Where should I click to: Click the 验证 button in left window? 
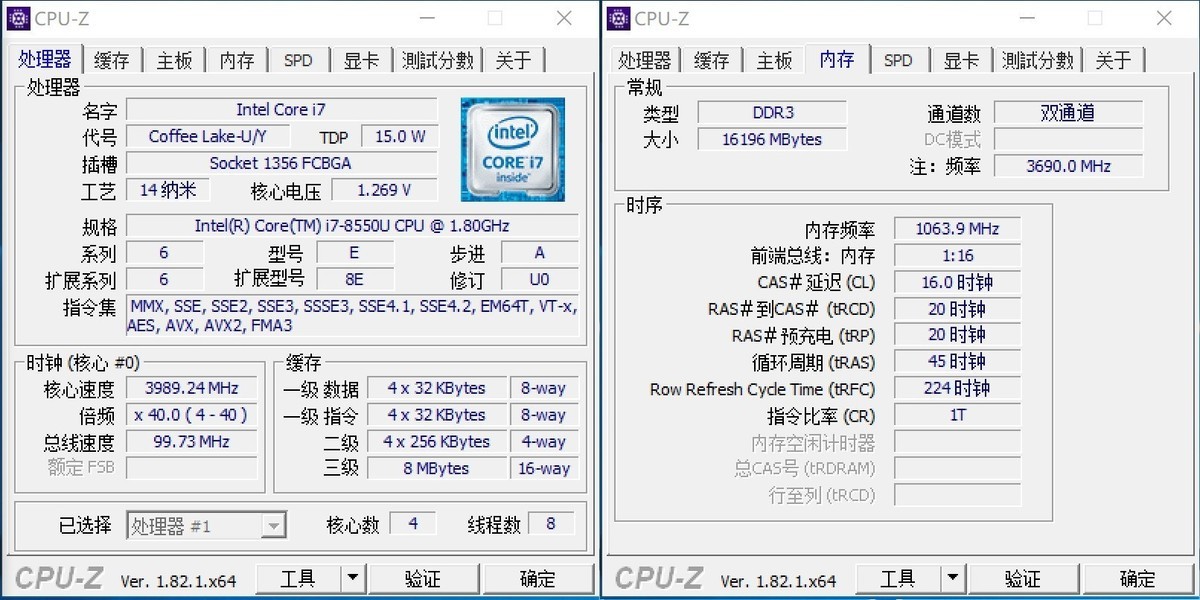coord(424,578)
